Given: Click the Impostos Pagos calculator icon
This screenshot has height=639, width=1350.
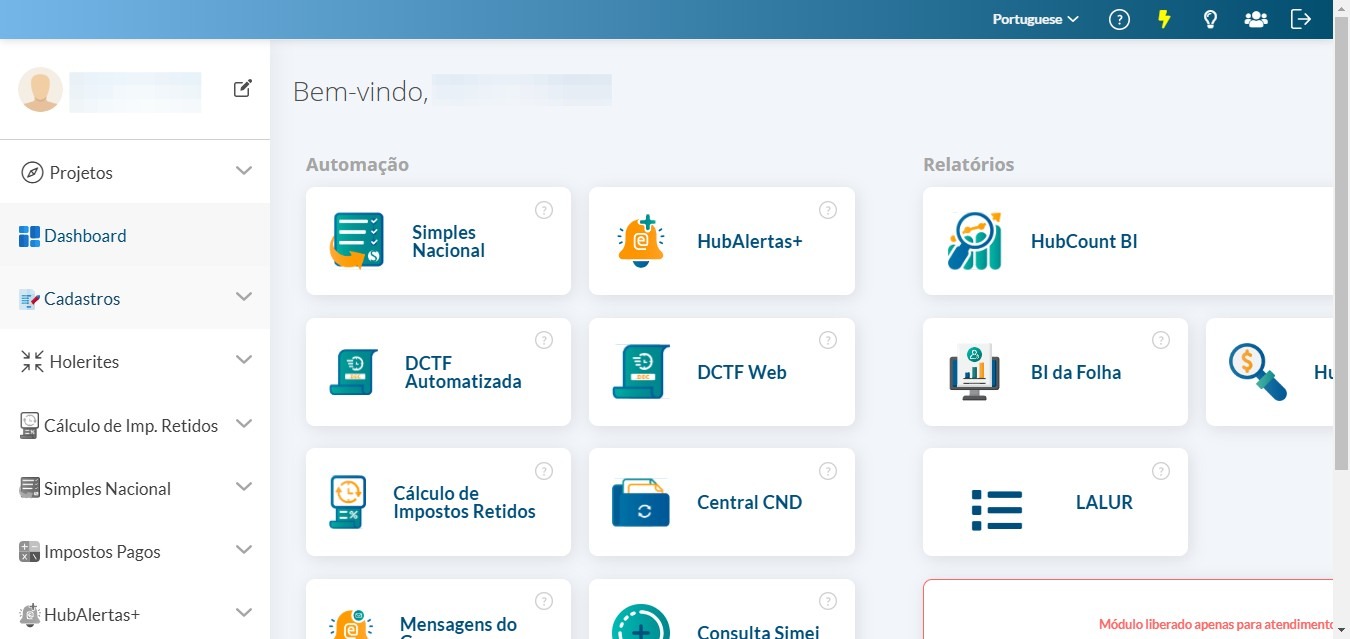Looking at the screenshot, I should pos(30,551).
